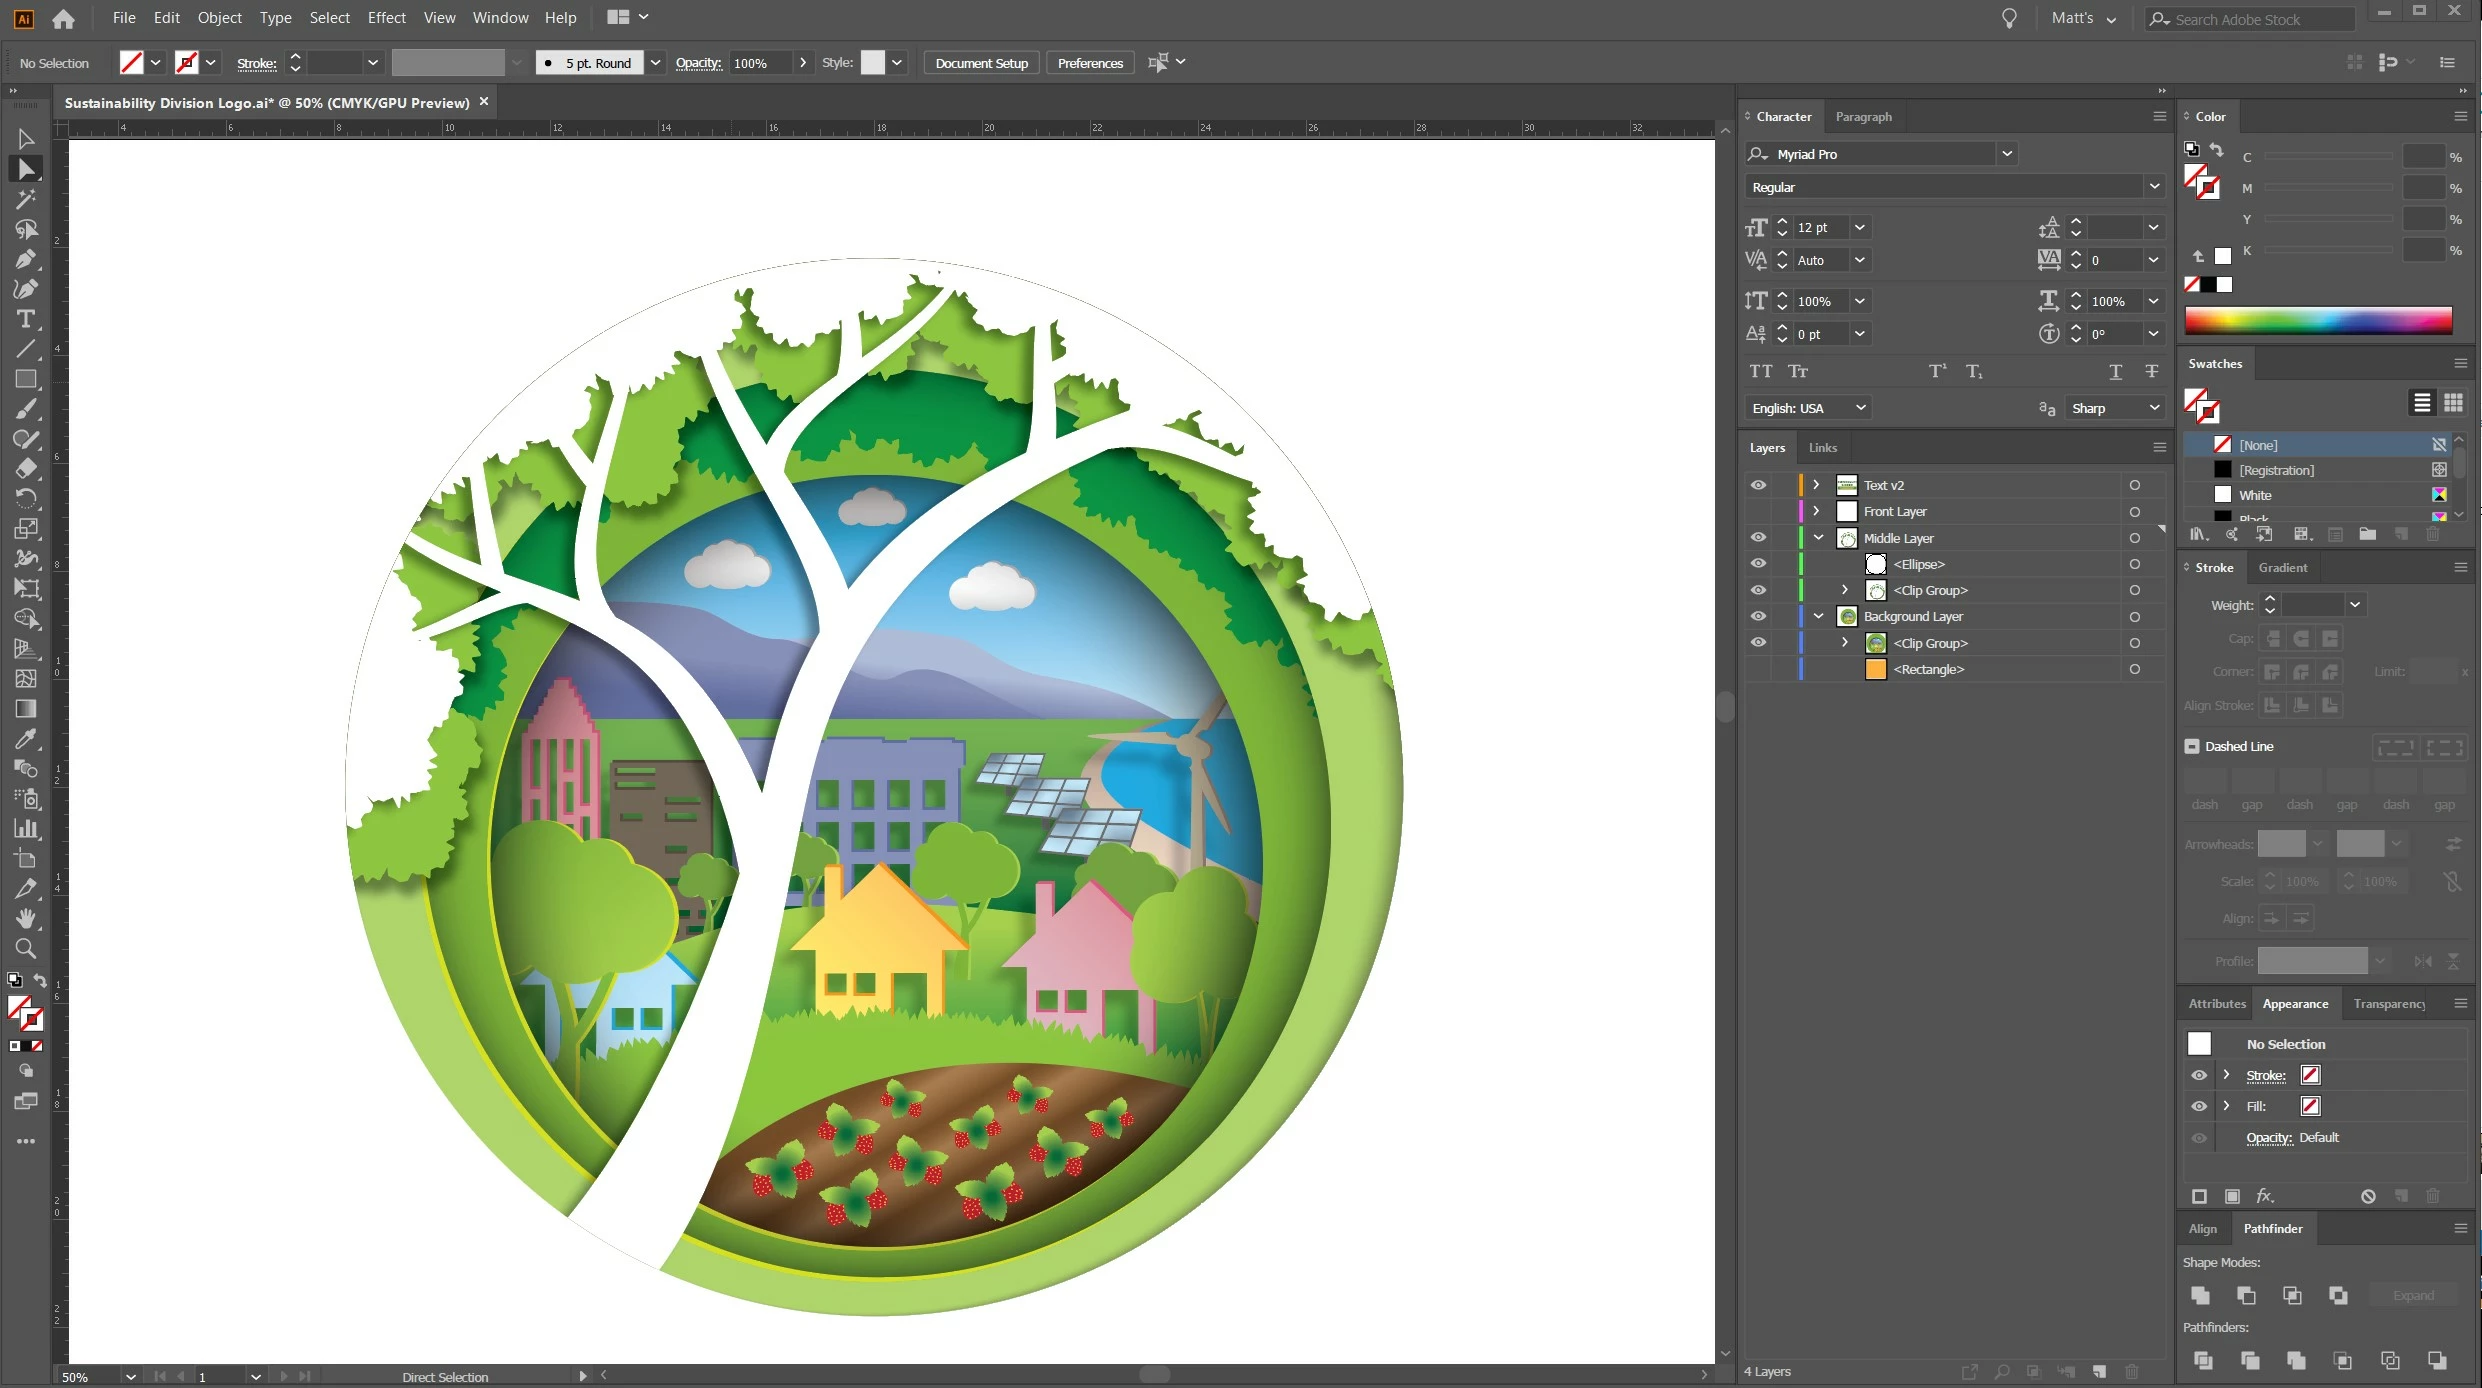Select the Eyedropper tool
This screenshot has width=2482, height=1388.
point(26,739)
